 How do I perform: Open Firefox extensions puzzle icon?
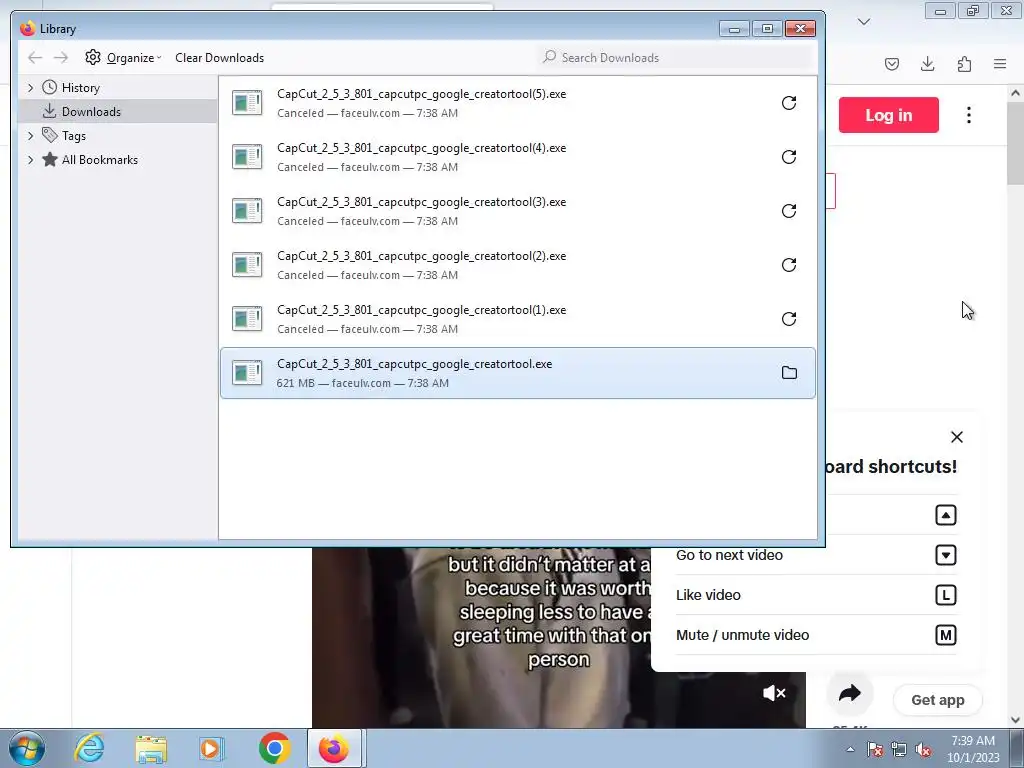pyautogui.click(x=964, y=64)
